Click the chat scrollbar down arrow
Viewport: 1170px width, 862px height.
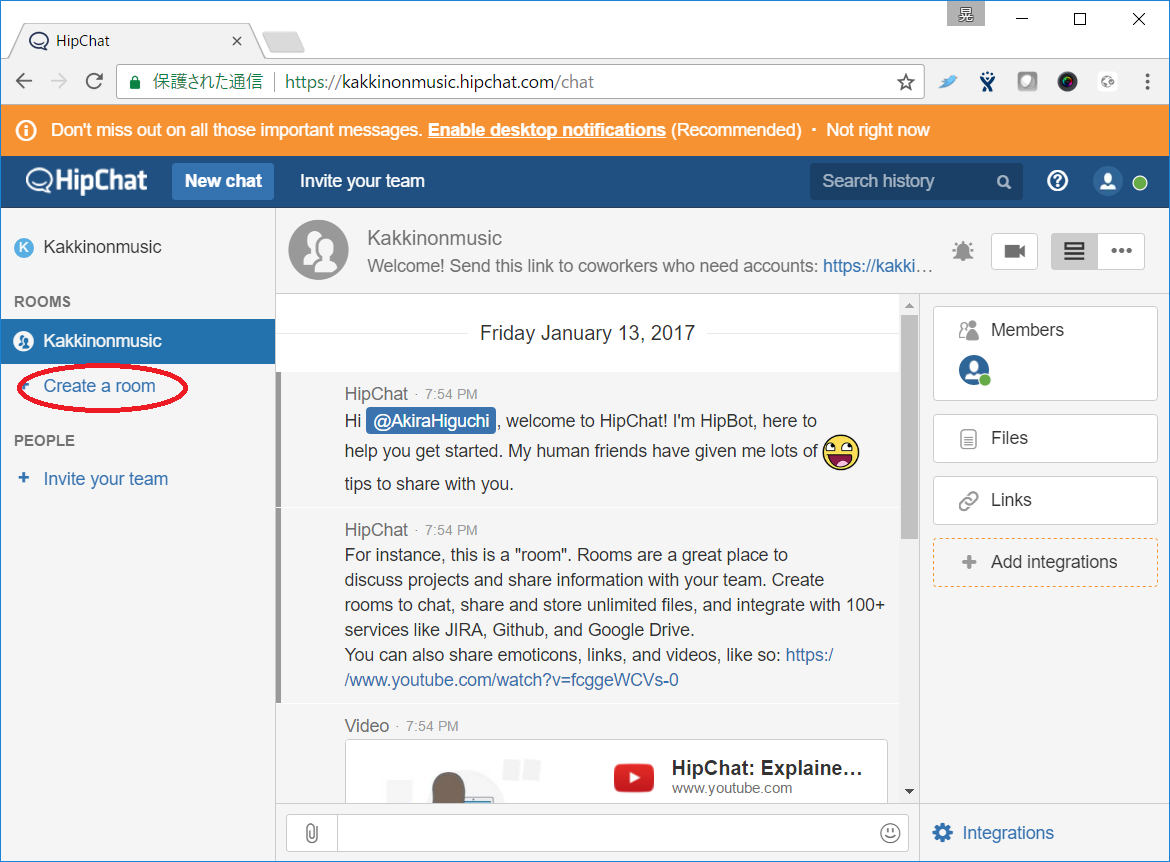click(x=909, y=791)
